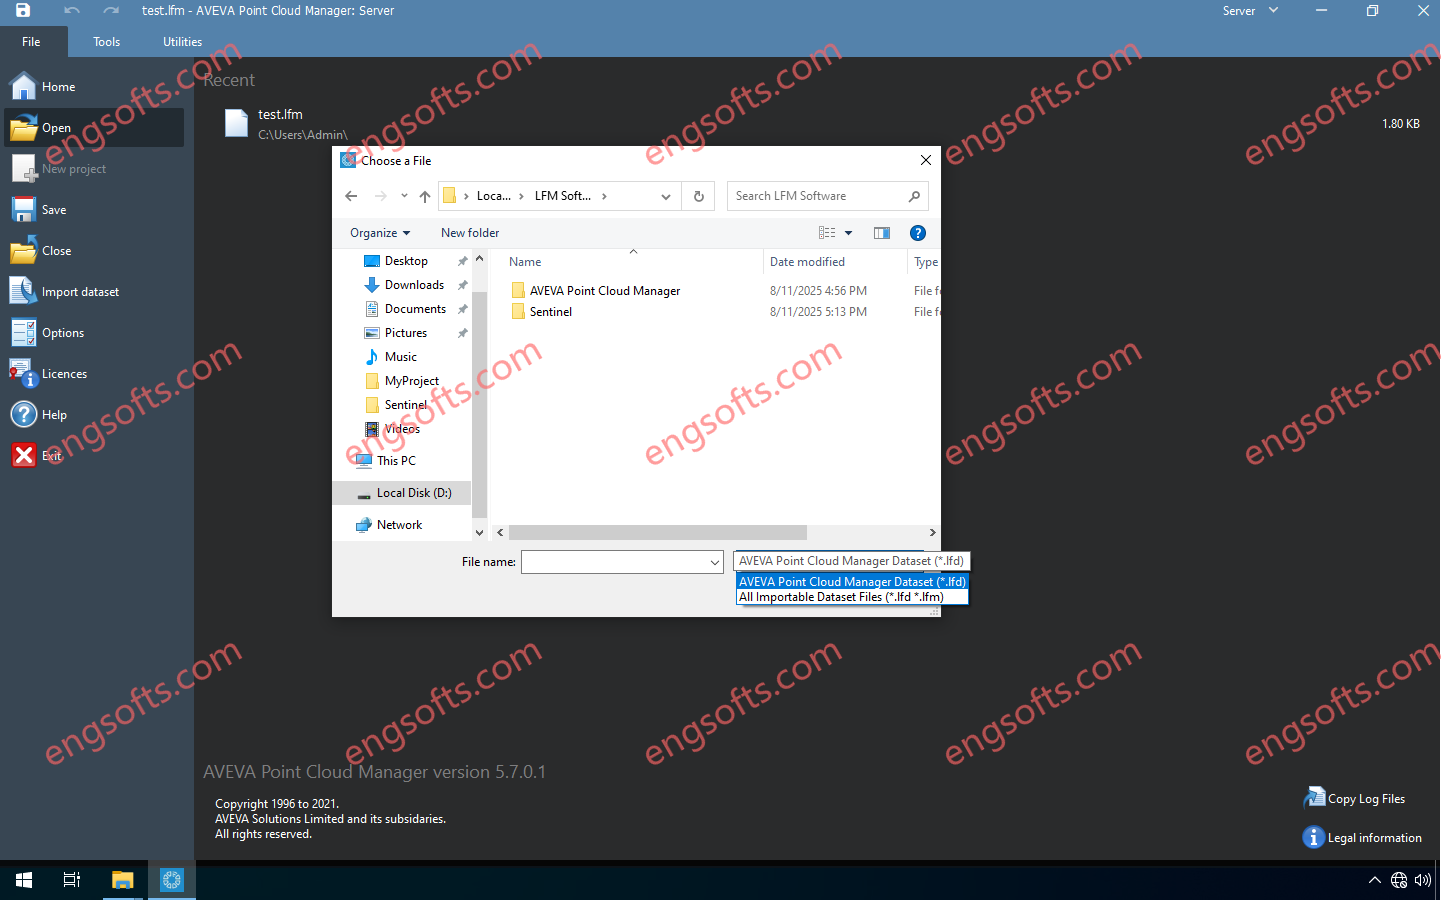Select This PC in navigation pane

point(396,461)
